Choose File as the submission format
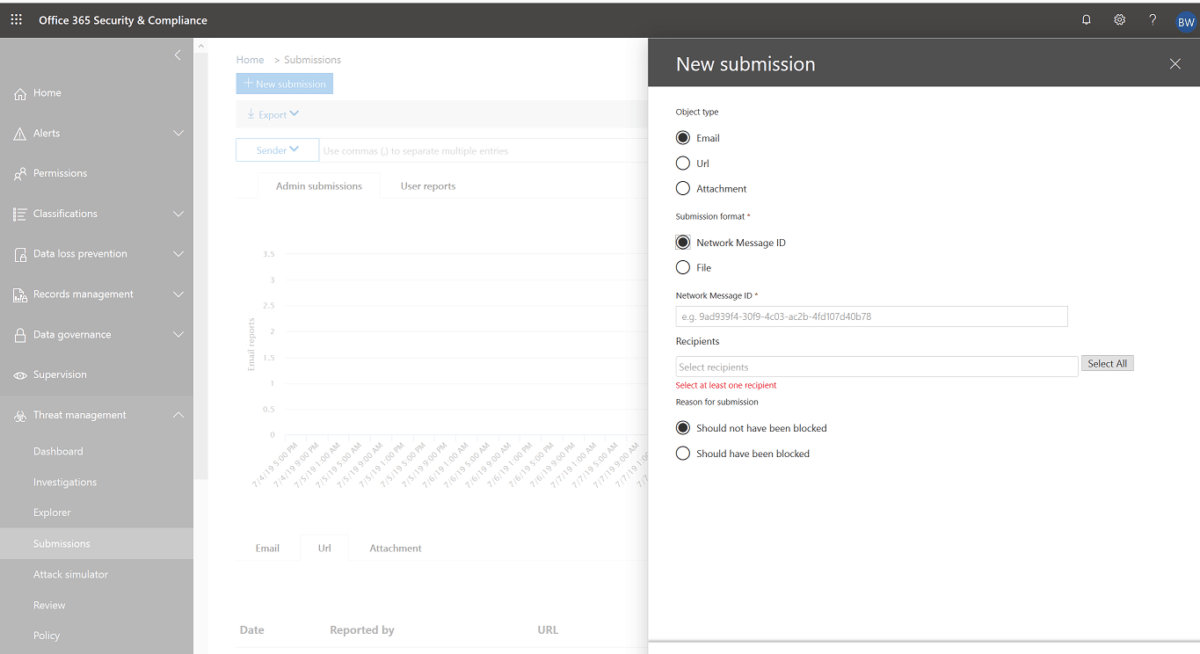Screen dimensions: 1200x654 [683, 268]
